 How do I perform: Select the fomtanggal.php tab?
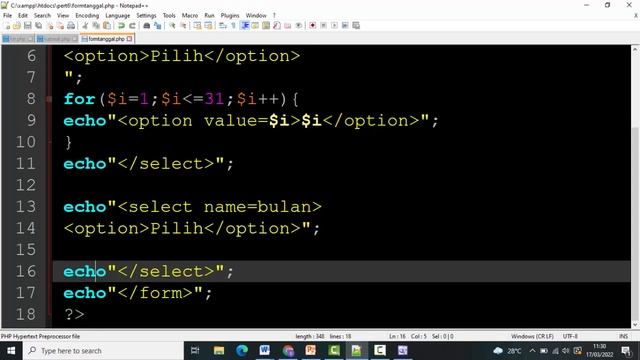(106, 39)
